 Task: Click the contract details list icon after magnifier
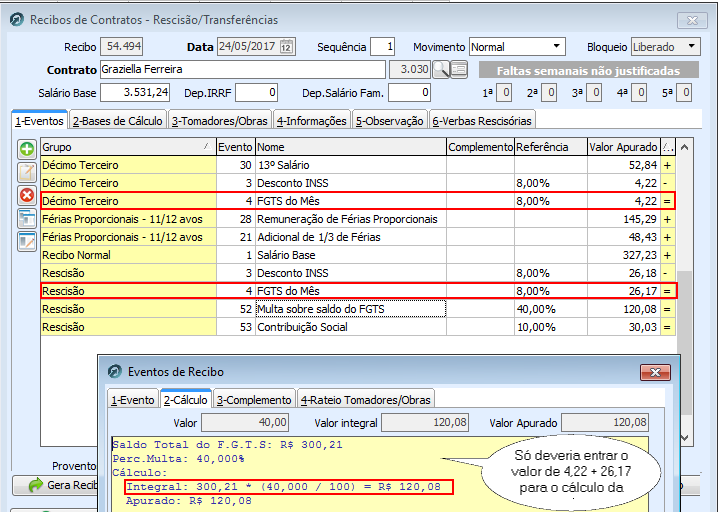click(x=459, y=70)
